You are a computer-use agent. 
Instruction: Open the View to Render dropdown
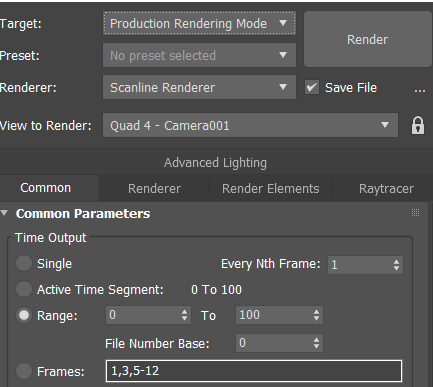pos(250,125)
